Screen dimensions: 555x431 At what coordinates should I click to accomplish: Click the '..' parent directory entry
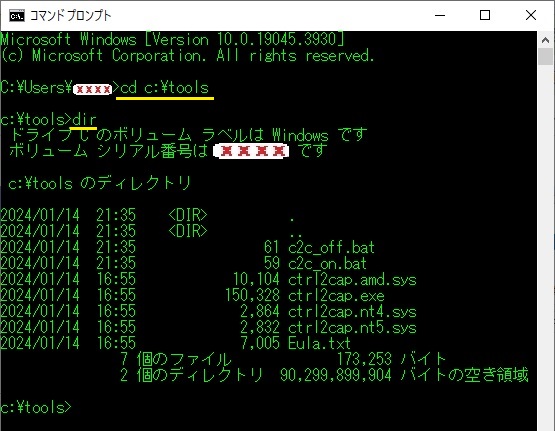296,235
